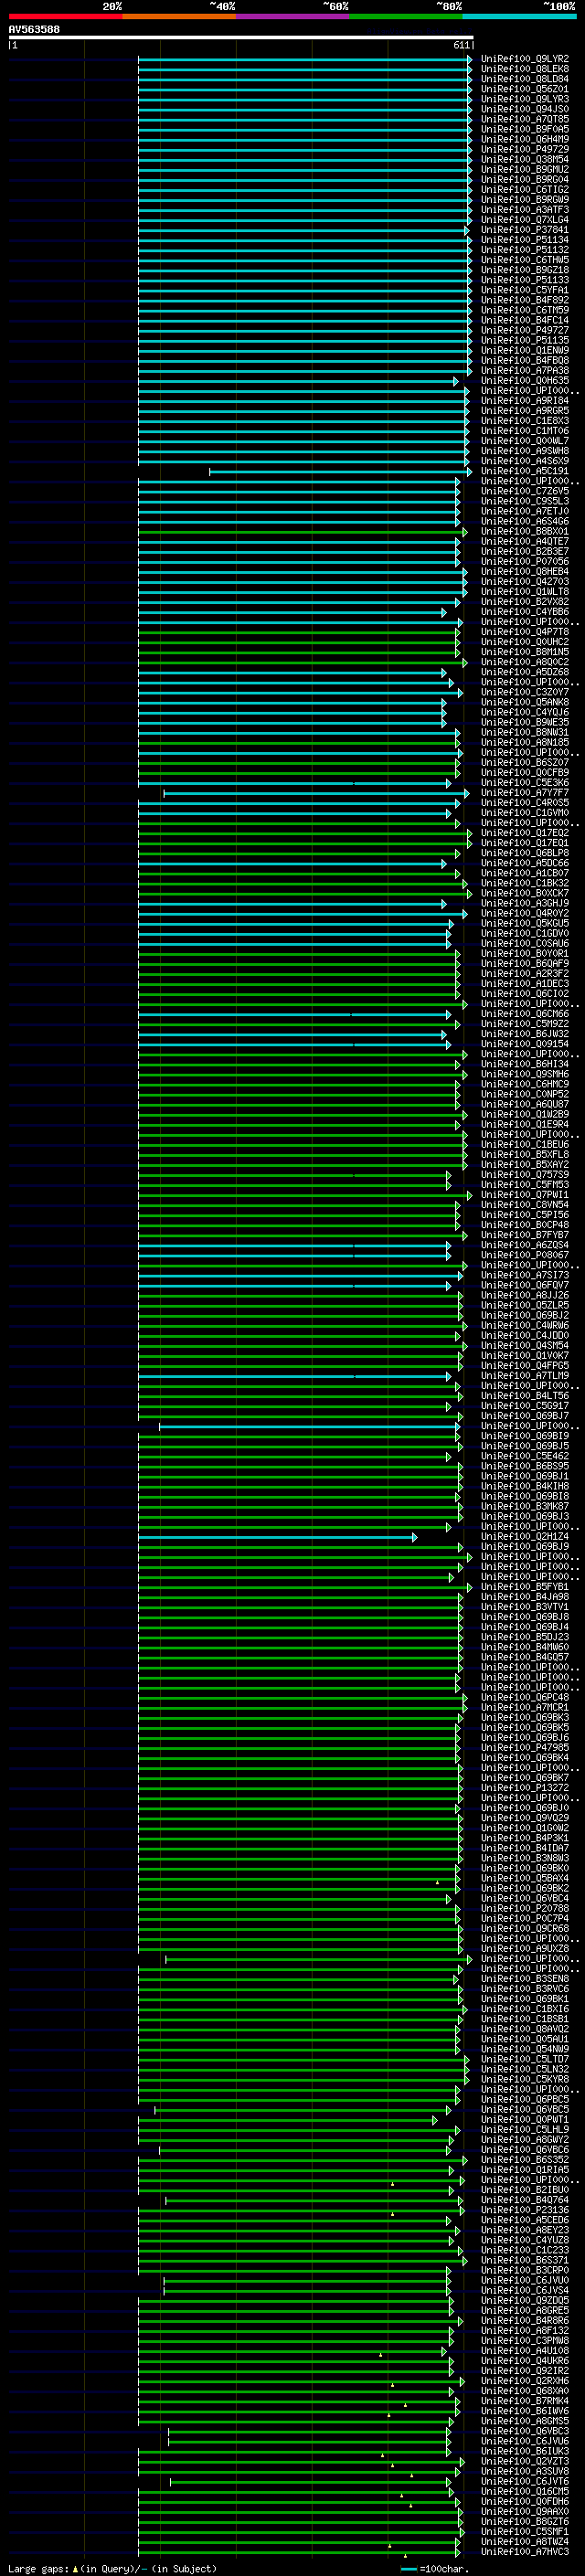Select hit label UniRef100_A8Q0C2

click(x=525, y=662)
